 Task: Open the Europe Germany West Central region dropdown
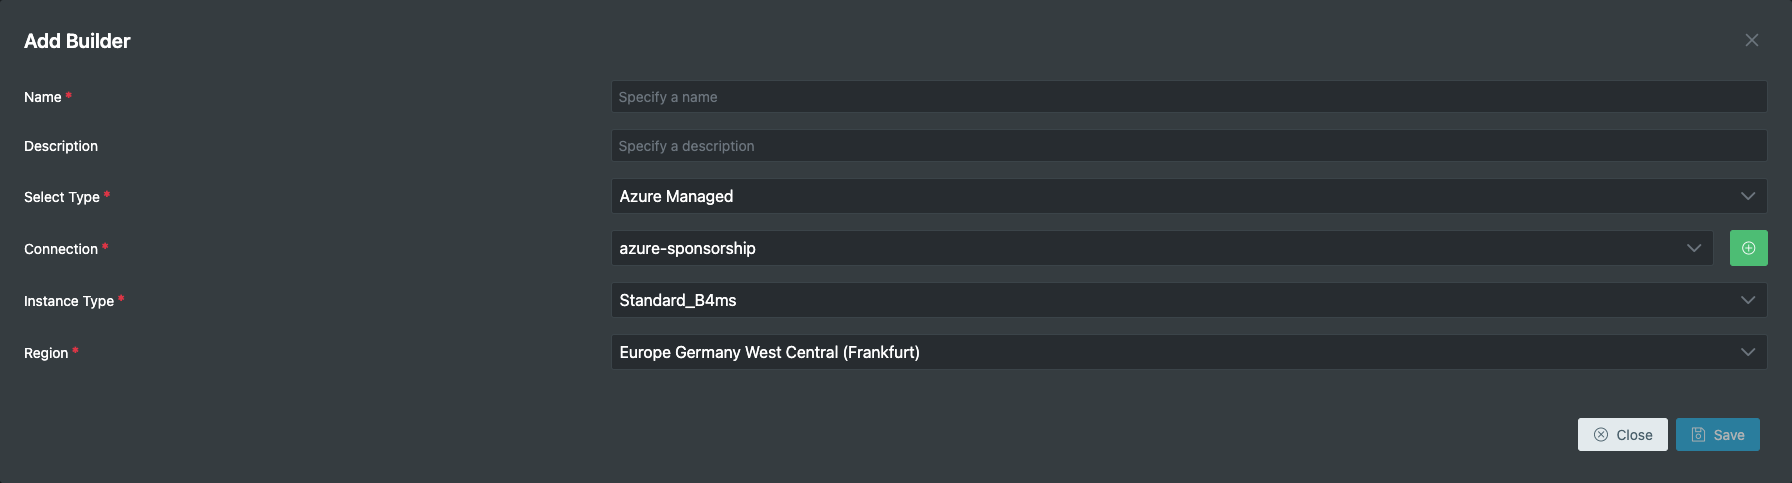pos(1189,352)
